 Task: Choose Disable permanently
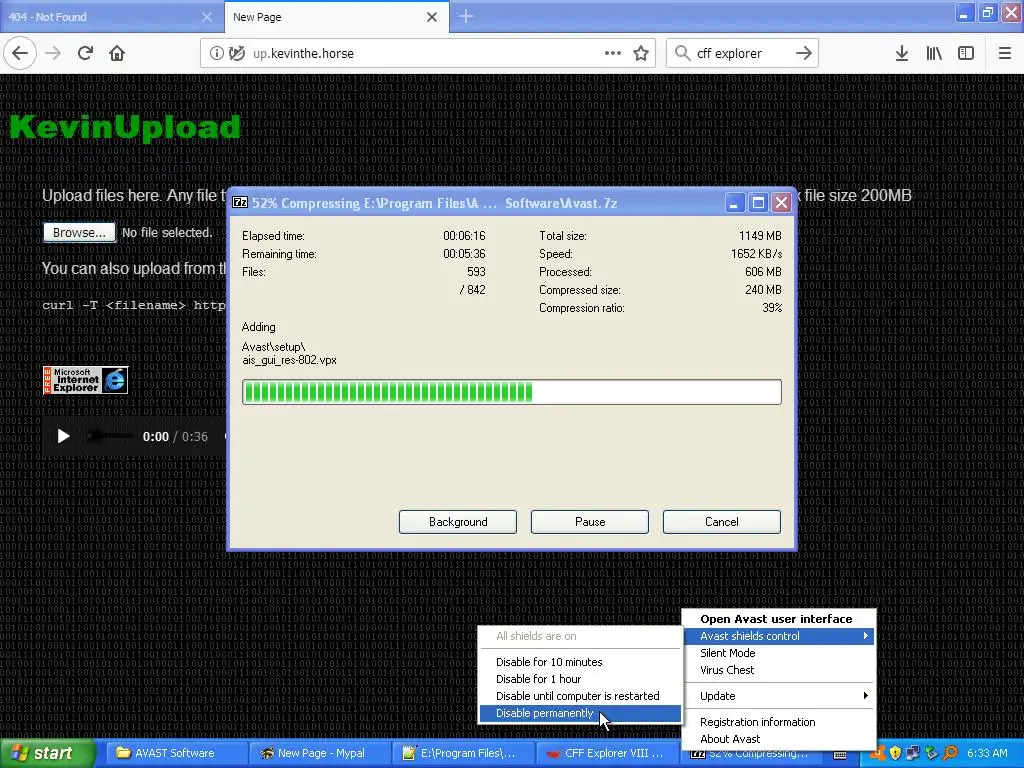click(x=580, y=713)
